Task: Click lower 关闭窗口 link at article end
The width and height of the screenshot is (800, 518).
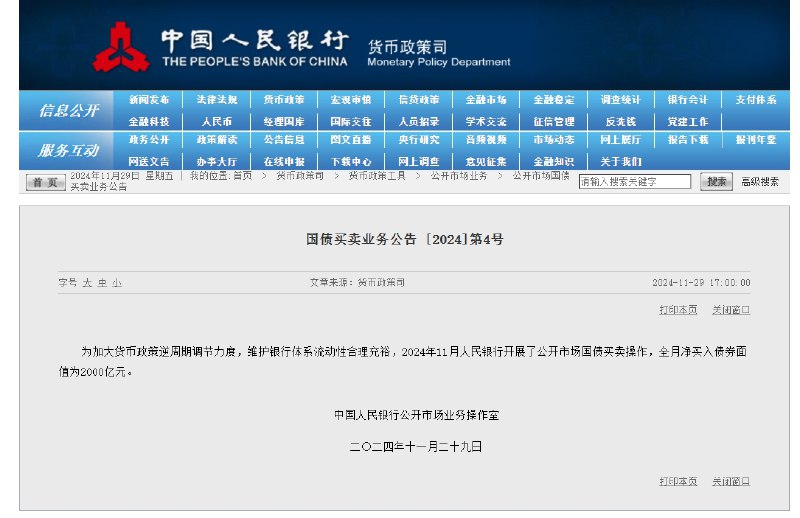Action: 731,481
